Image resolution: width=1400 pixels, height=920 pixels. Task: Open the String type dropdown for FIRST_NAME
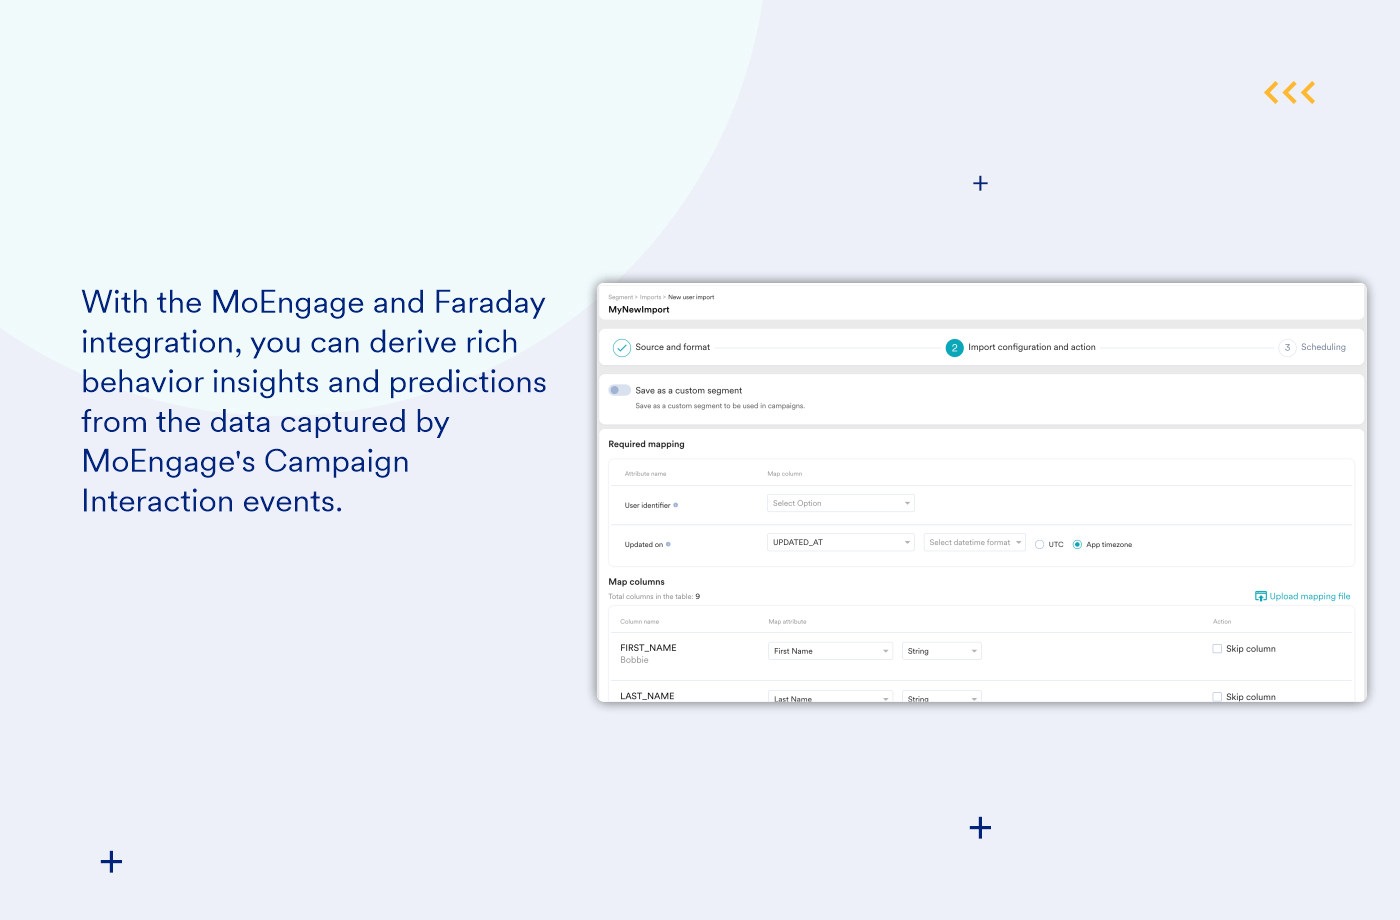coord(942,651)
